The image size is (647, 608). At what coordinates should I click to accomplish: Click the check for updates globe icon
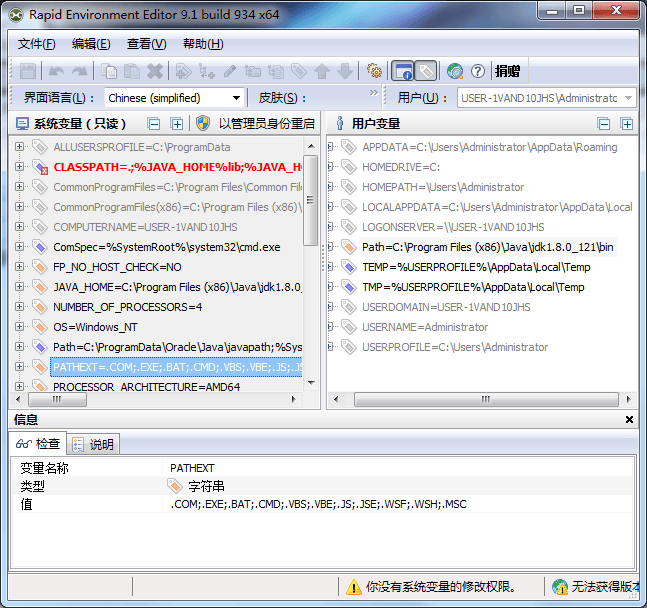click(455, 71)
